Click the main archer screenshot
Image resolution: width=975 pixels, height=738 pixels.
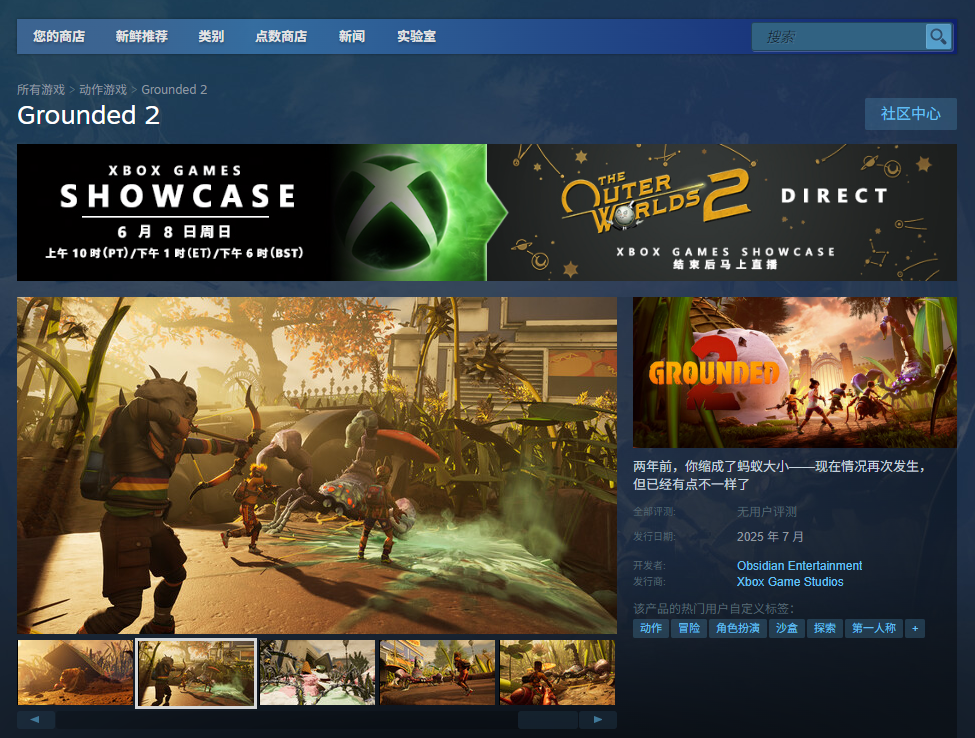317,465
